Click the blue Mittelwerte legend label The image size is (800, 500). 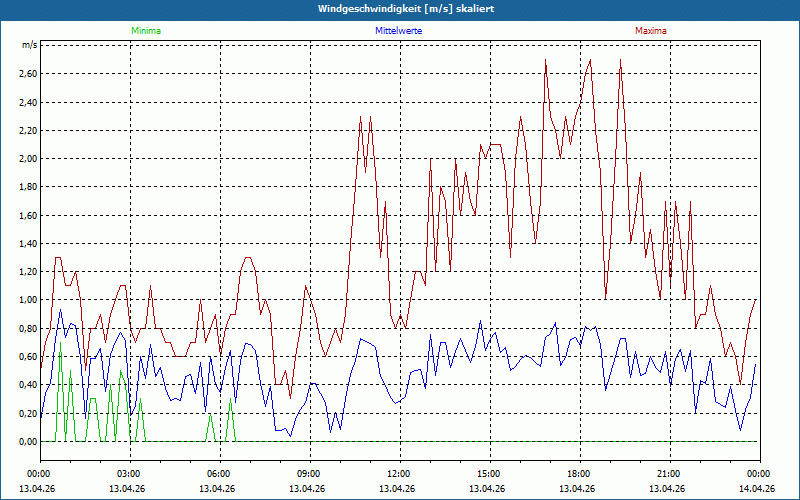[398, 31]
